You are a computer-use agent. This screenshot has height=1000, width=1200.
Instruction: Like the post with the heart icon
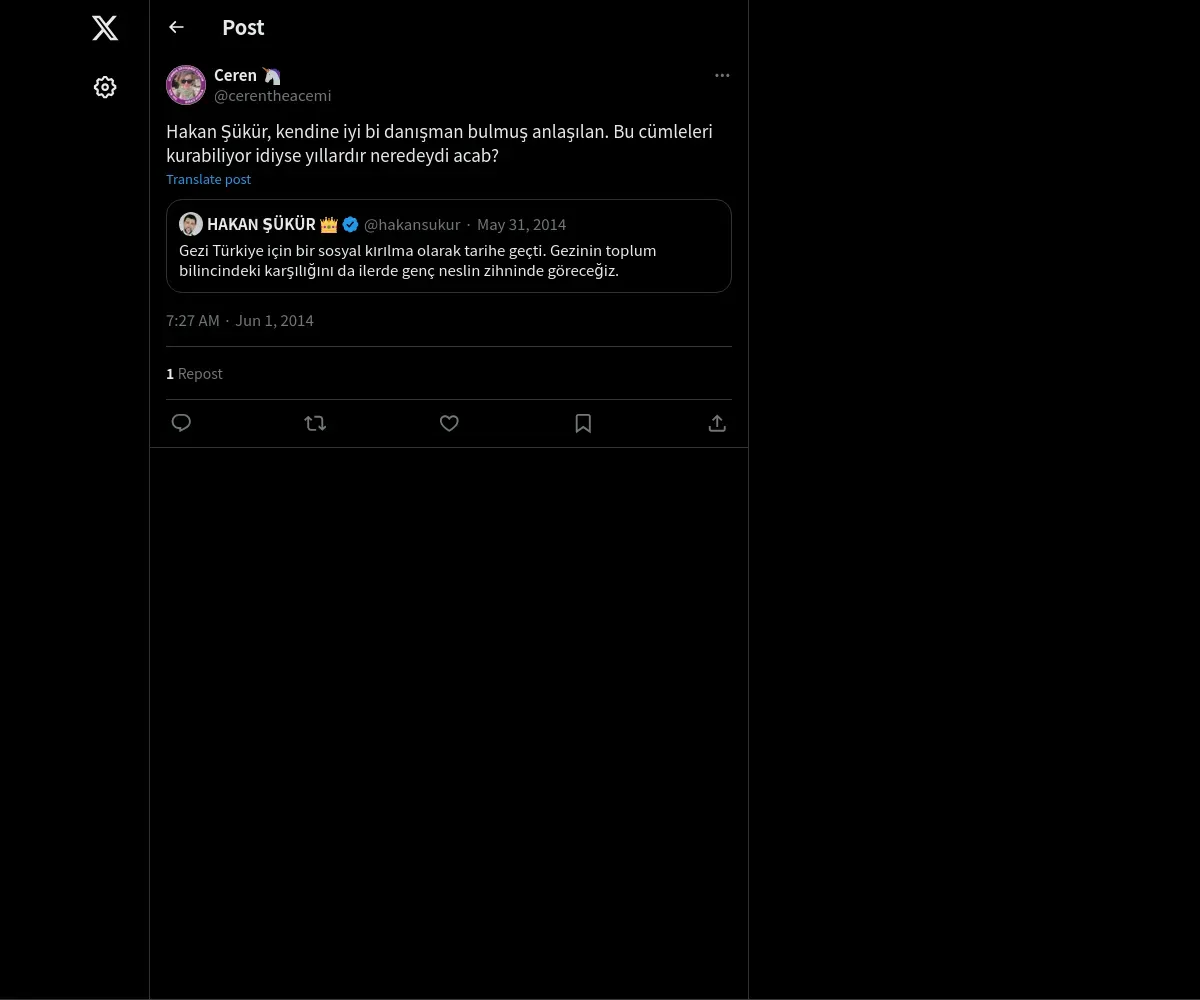pyautogui.click(x=449, y=423)
